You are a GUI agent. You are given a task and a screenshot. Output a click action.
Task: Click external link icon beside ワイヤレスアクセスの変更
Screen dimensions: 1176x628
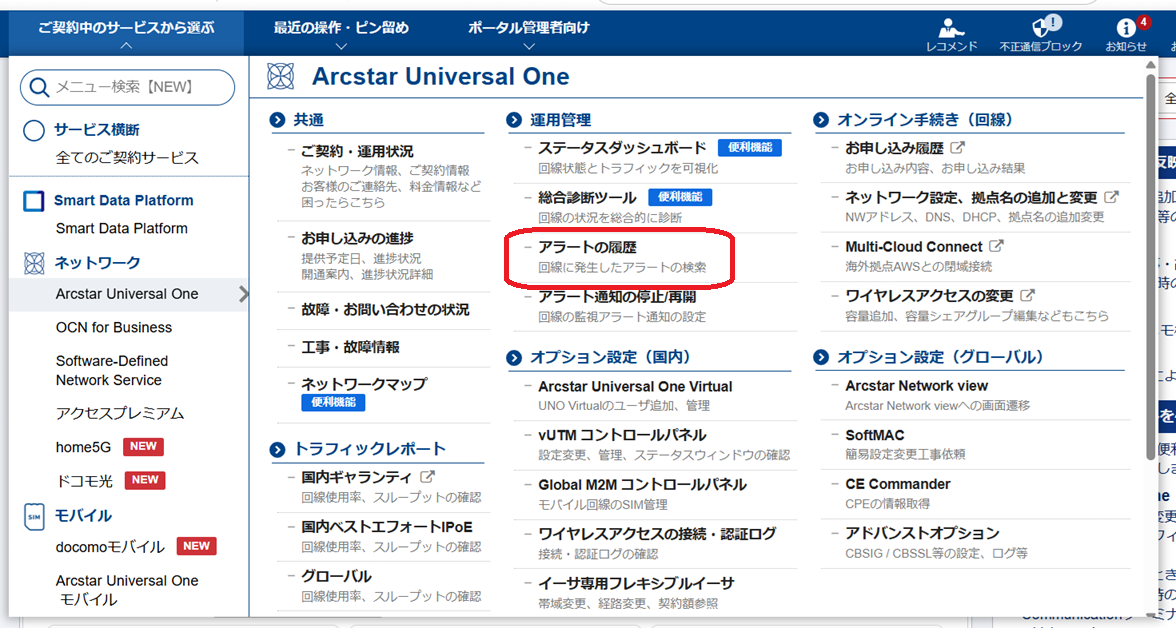1028,296
